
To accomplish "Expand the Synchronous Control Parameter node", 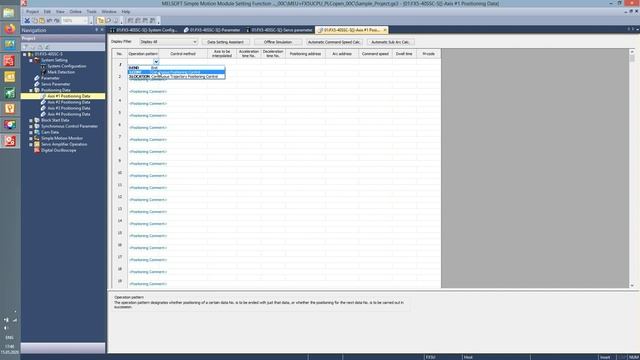I will (x=31, y=127).
